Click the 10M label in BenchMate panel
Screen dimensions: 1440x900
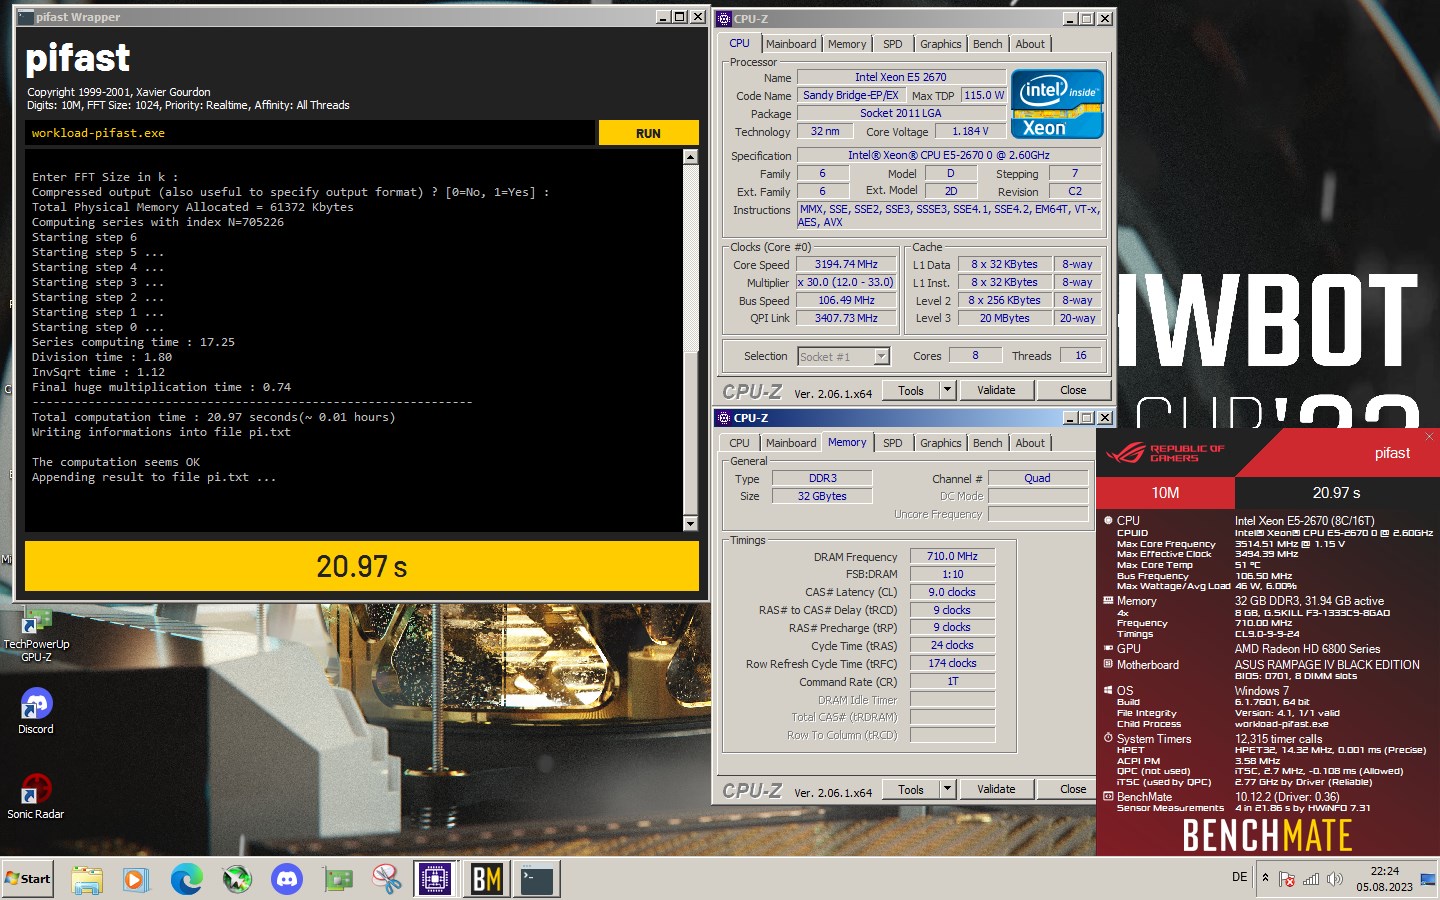coord(1165,493)
